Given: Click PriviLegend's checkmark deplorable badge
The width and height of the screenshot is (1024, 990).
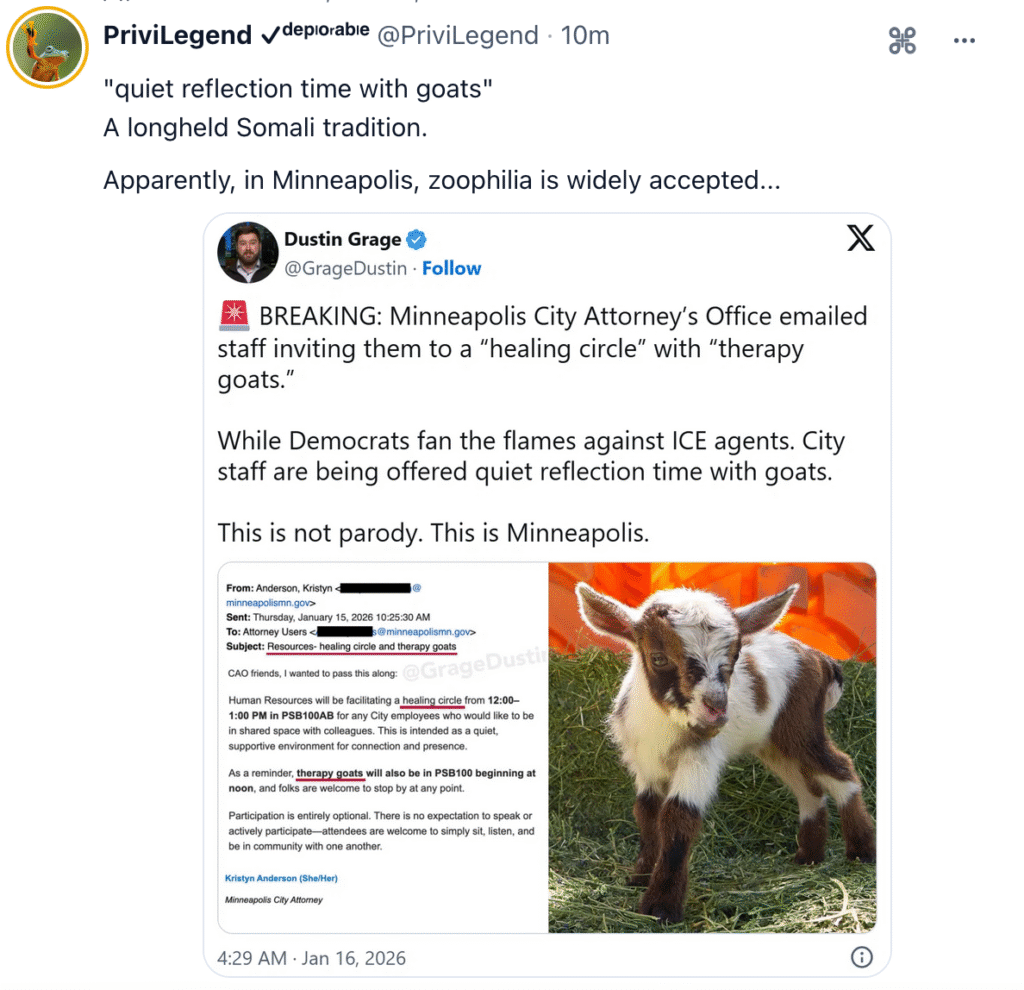Looking at the screenshot, I should pos(315,33).
